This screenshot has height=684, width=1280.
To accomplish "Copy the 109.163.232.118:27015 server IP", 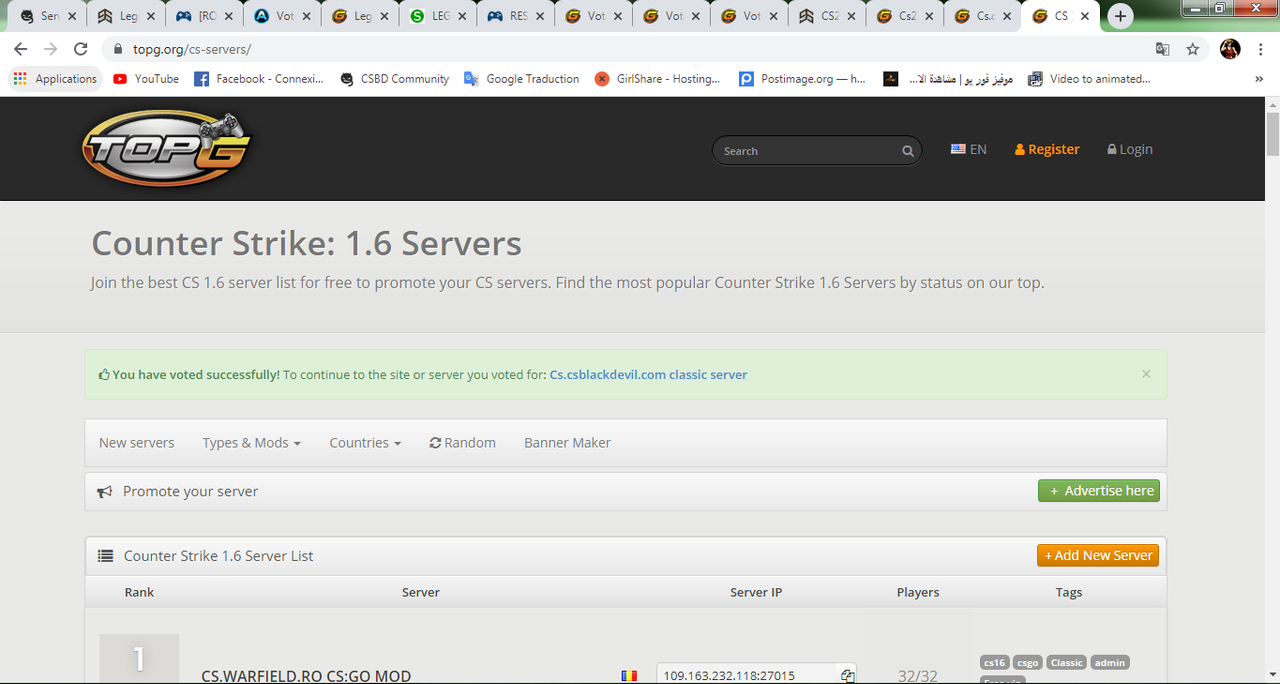I will pos(847,676).
